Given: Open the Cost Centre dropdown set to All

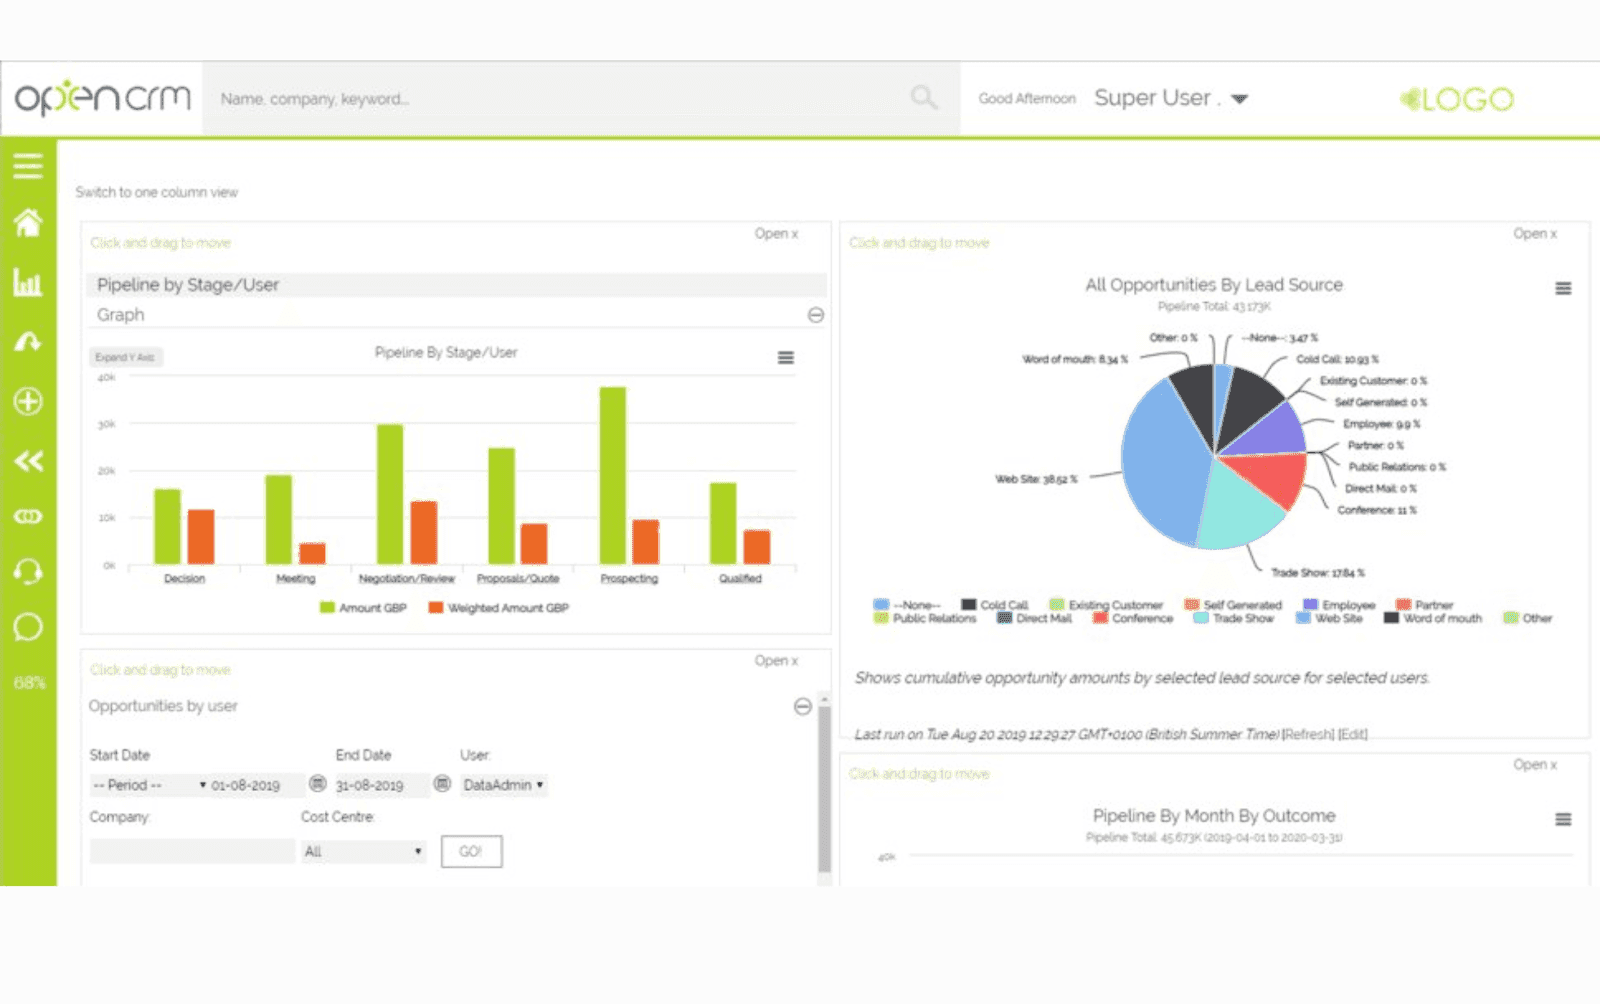Looking at the screenshot, I should point(363,851).
